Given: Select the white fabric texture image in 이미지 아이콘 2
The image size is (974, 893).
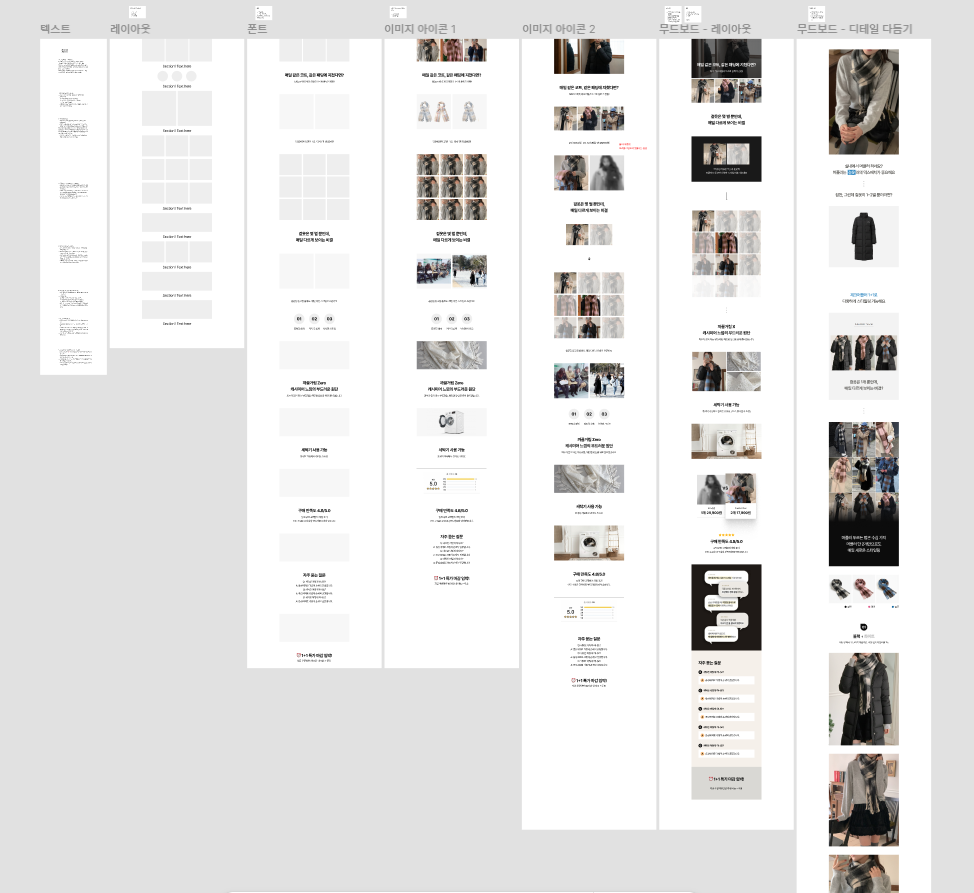Looking at the screenshot, I should pyautogui.click(x=589, y=479).
